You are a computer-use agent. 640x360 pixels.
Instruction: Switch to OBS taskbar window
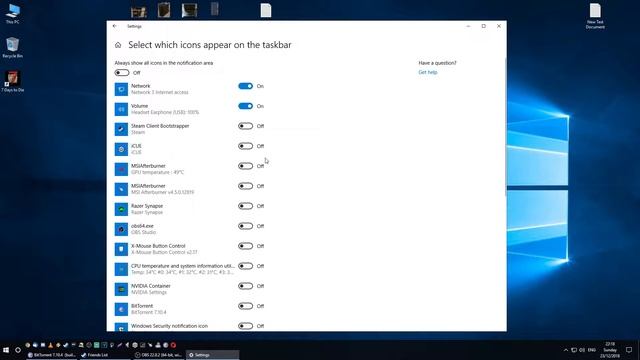159,355
